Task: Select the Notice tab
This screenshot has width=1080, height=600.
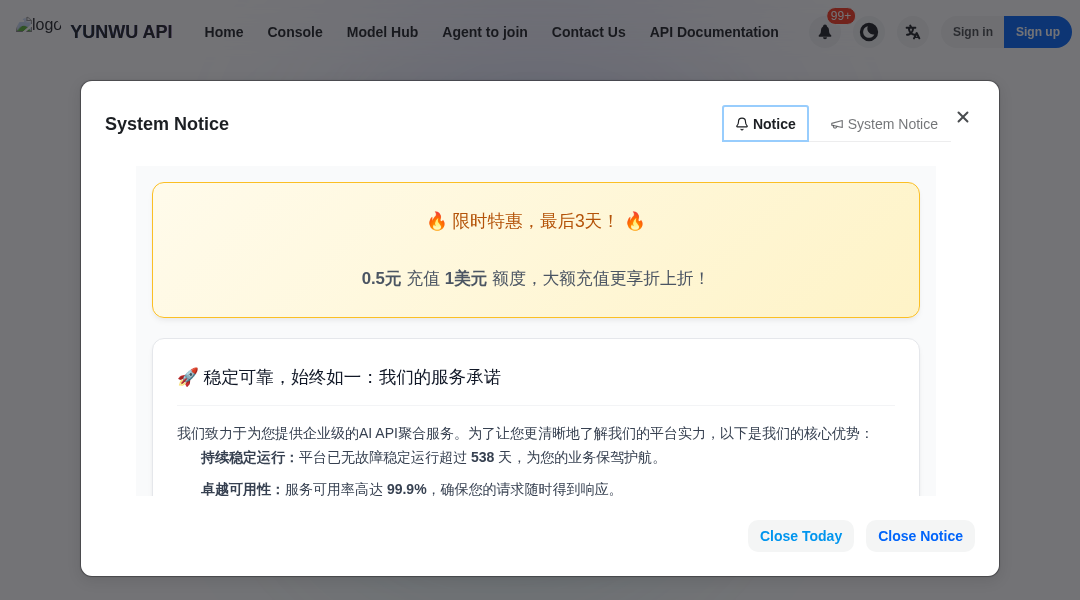Action: tap(765, 123)
